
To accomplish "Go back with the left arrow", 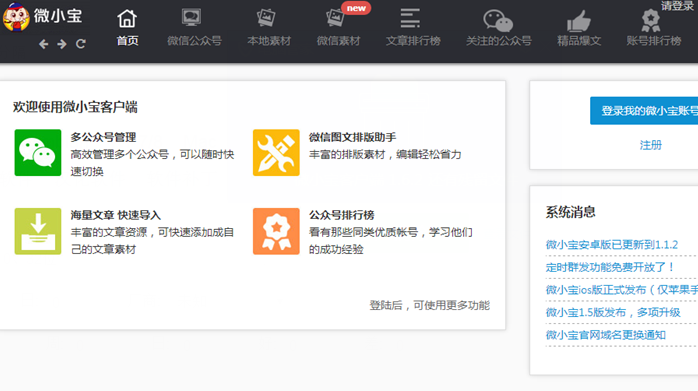I will tap(43, 44).
